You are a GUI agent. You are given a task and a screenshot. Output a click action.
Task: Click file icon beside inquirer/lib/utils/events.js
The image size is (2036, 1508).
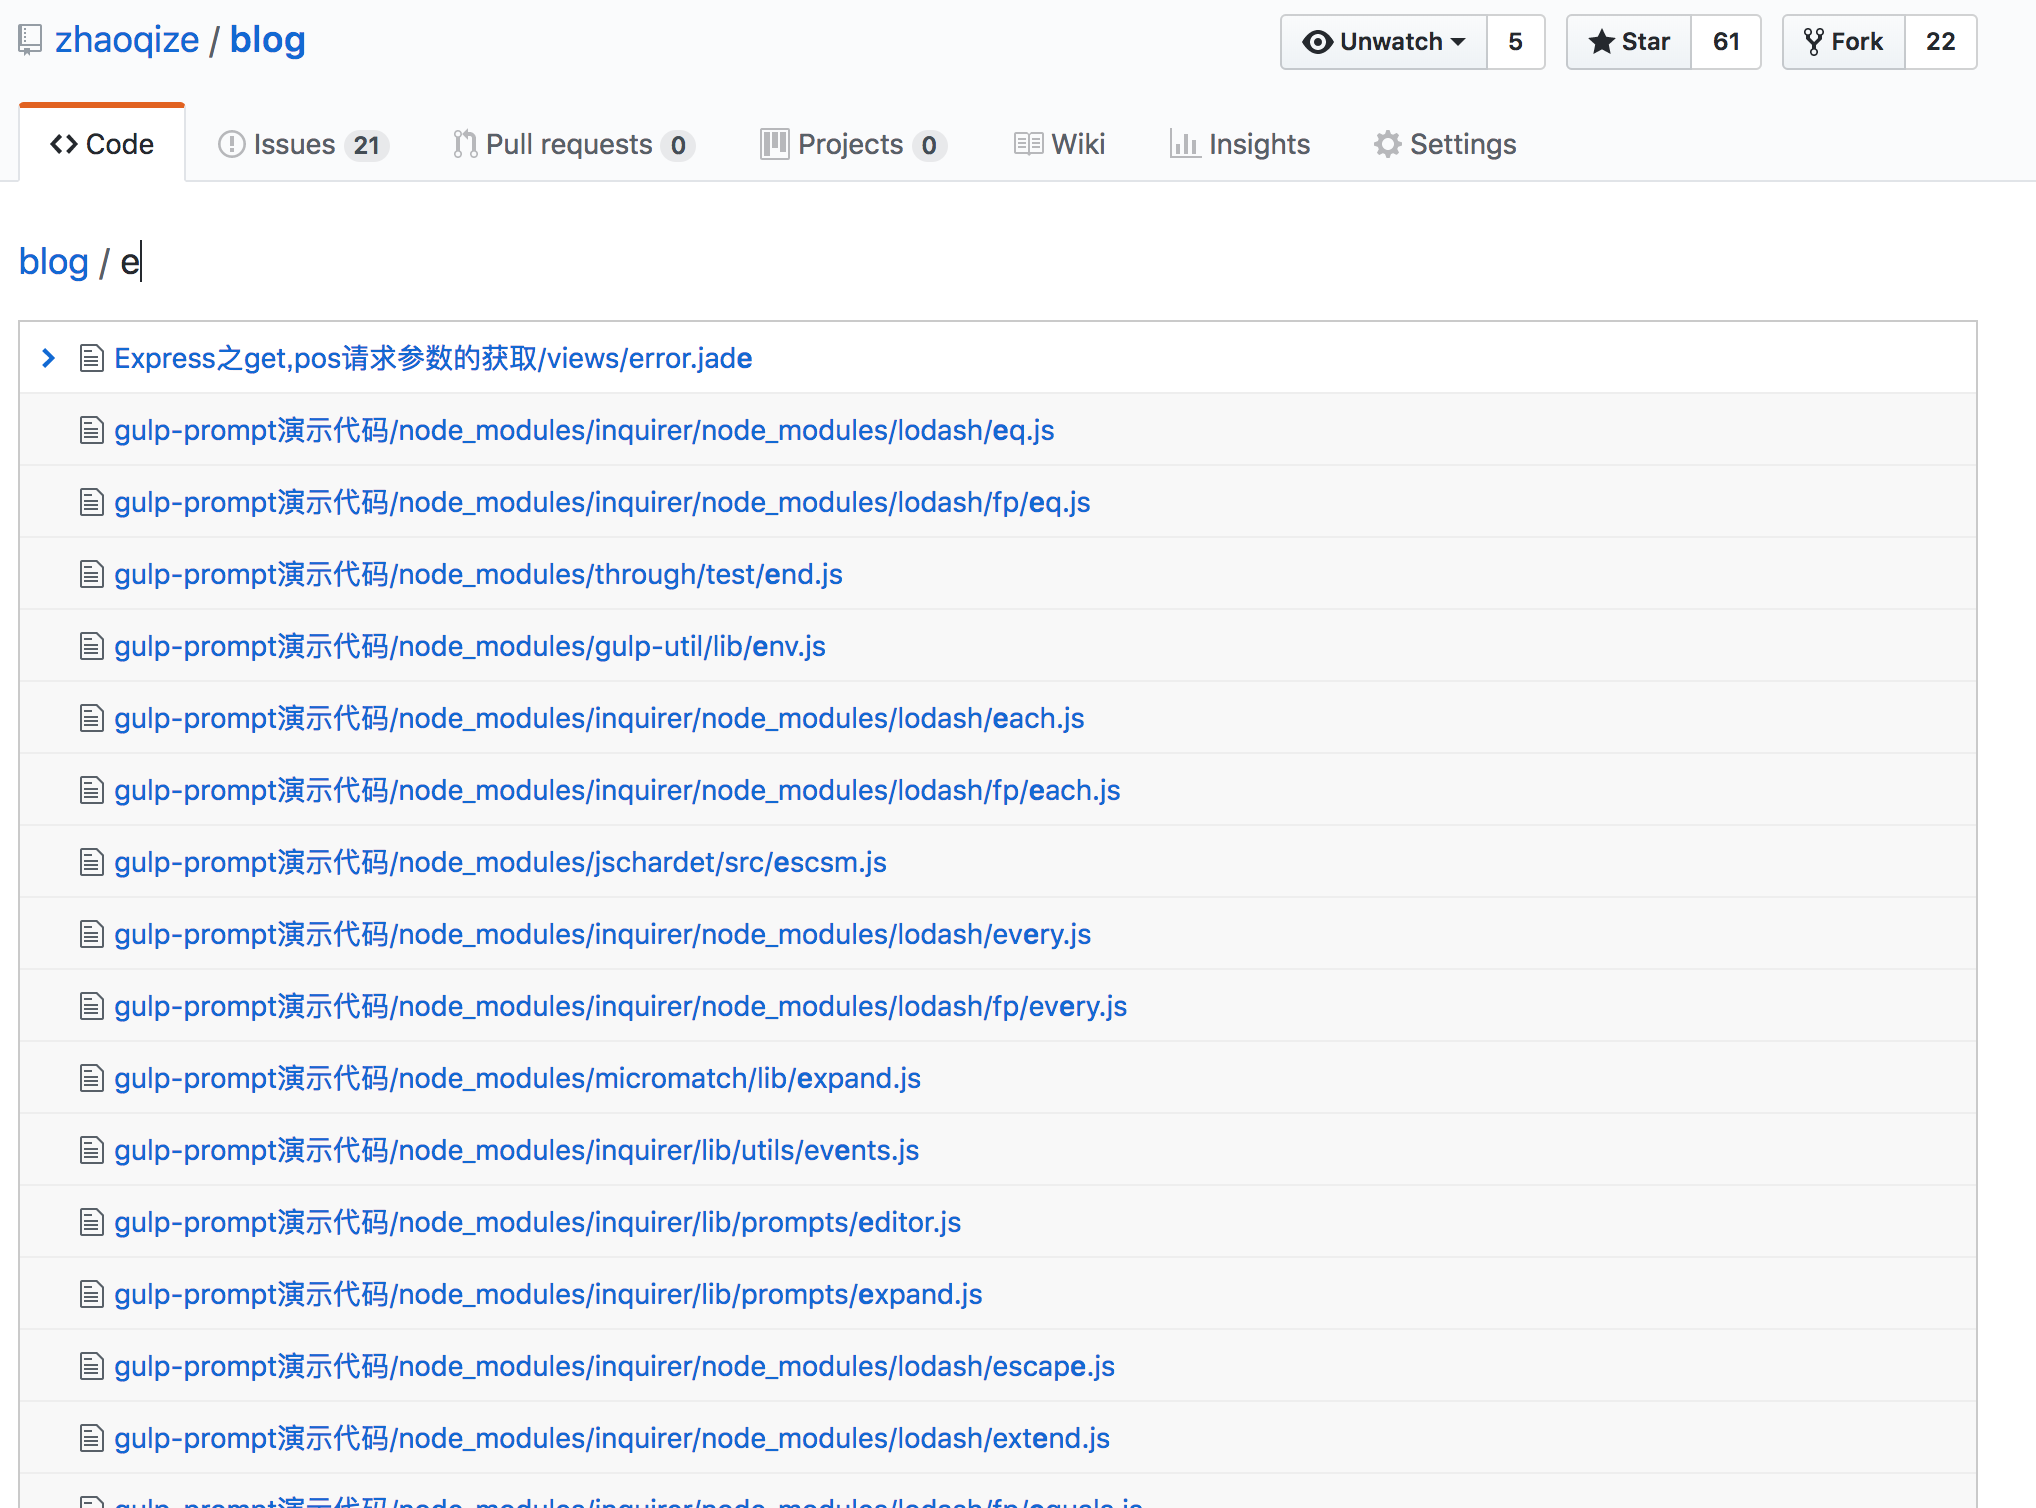(92, 1150)
